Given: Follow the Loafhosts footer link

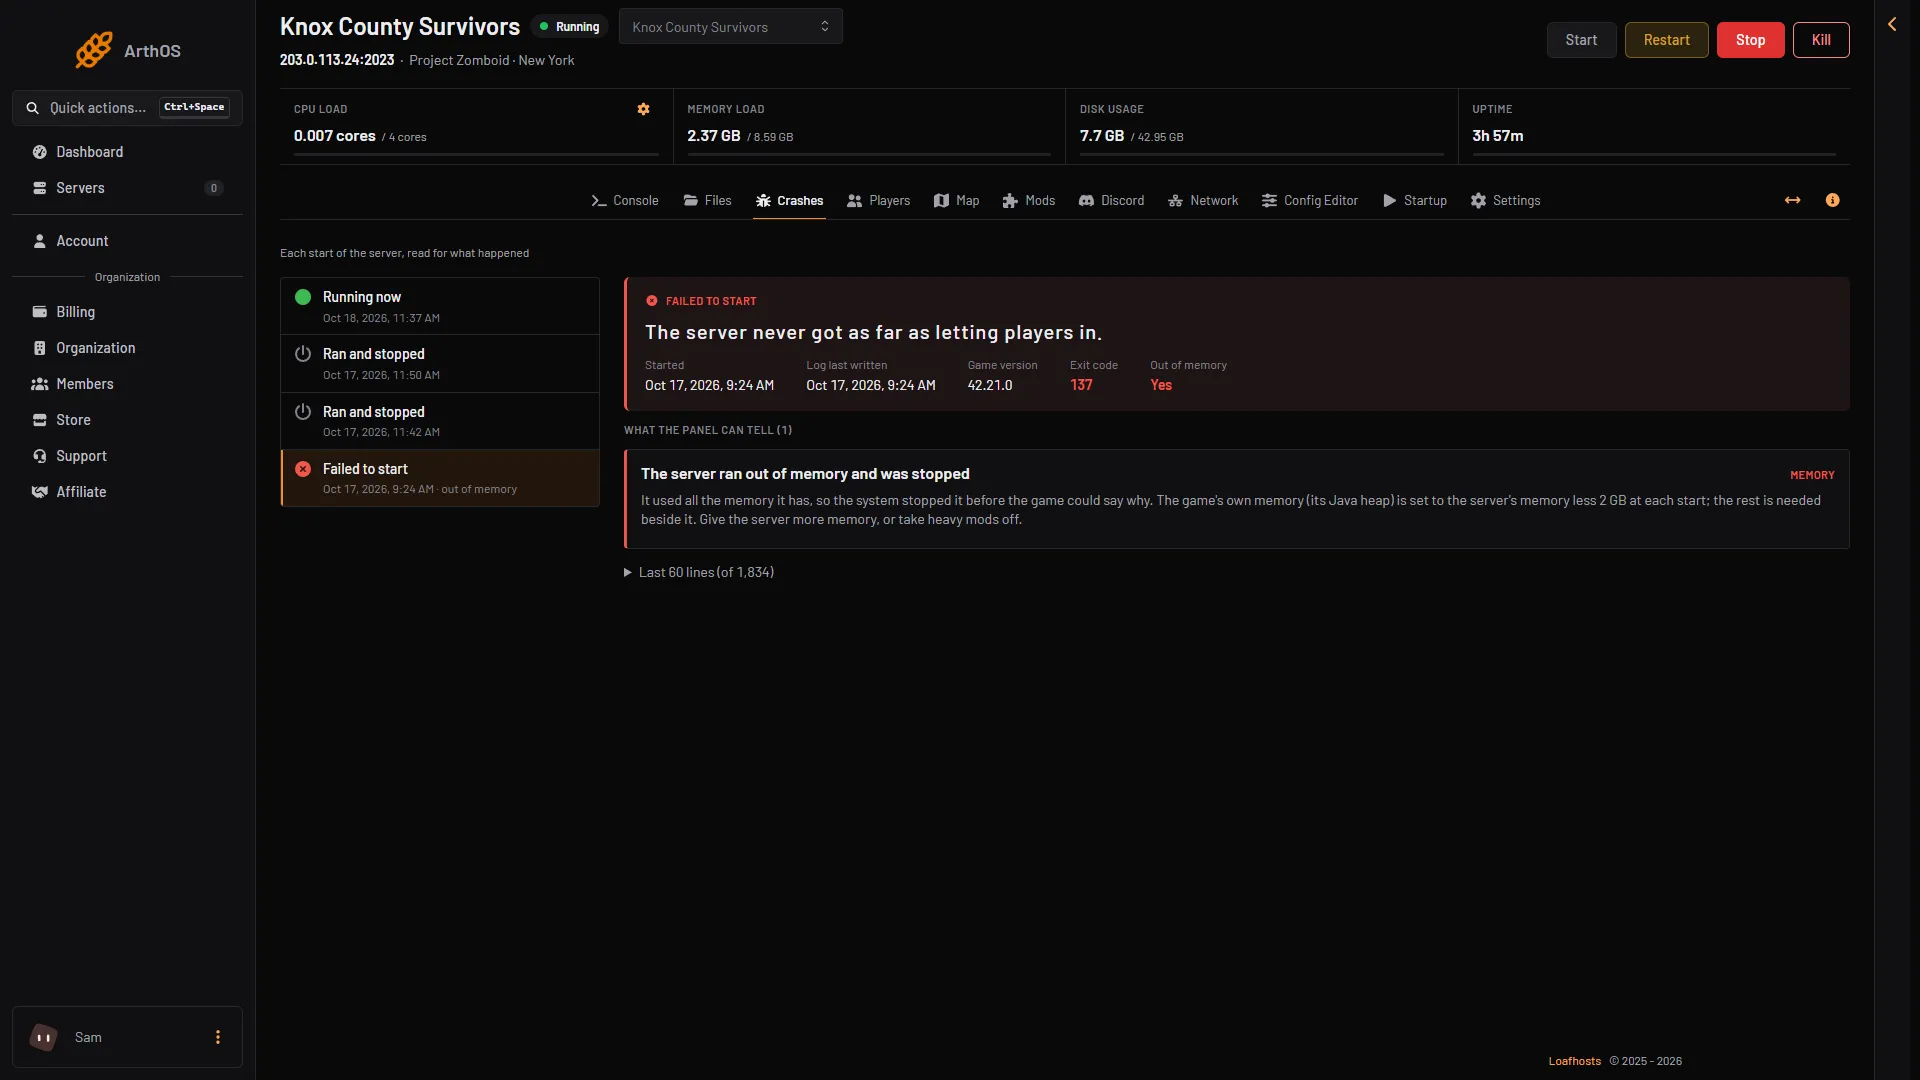Looking at the screenshot, I should [x=1574, y=1061].
